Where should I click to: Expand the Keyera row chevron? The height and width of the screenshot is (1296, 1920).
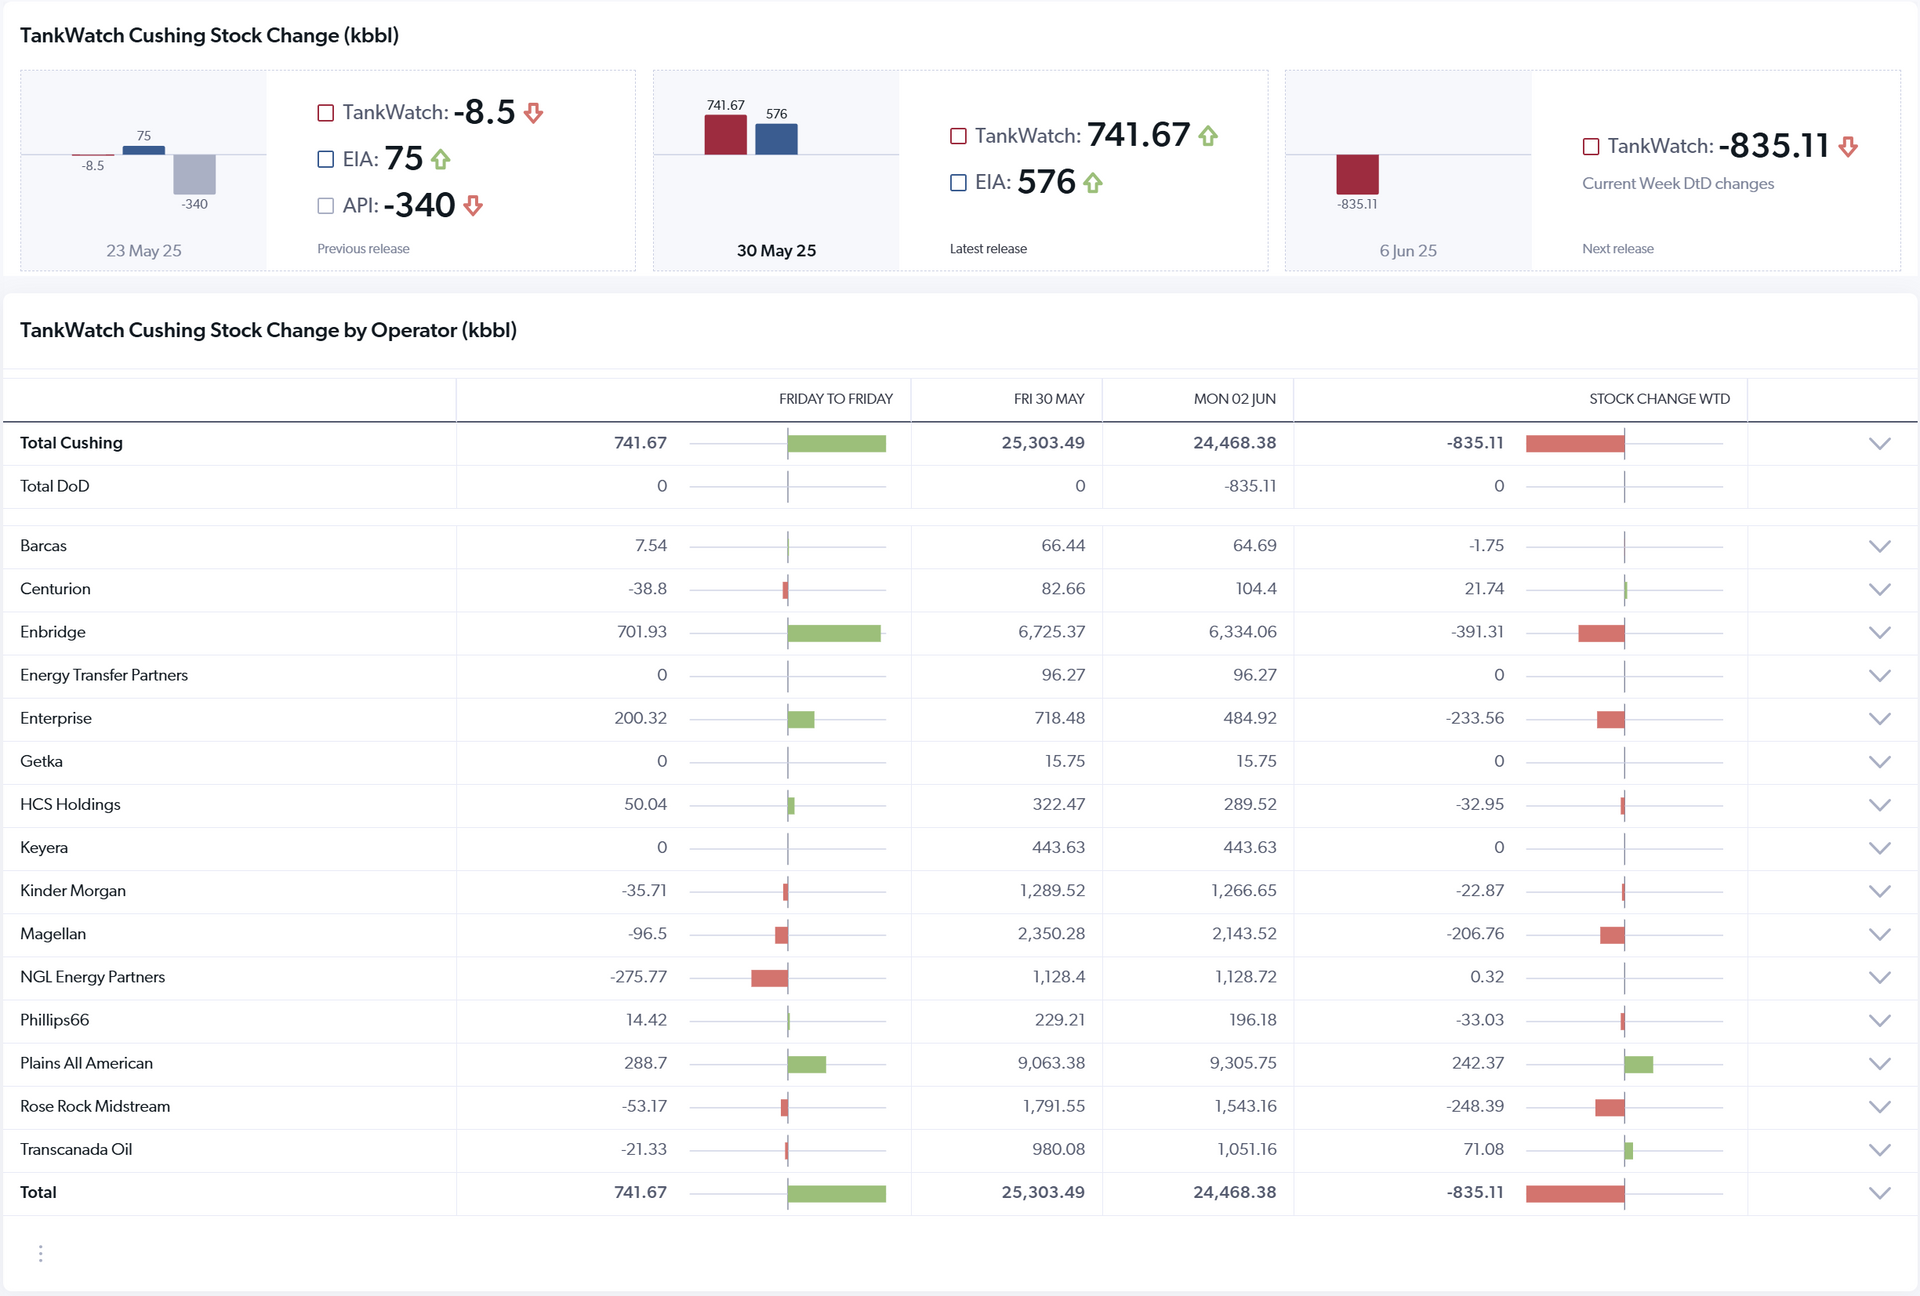coord(1880,848)
